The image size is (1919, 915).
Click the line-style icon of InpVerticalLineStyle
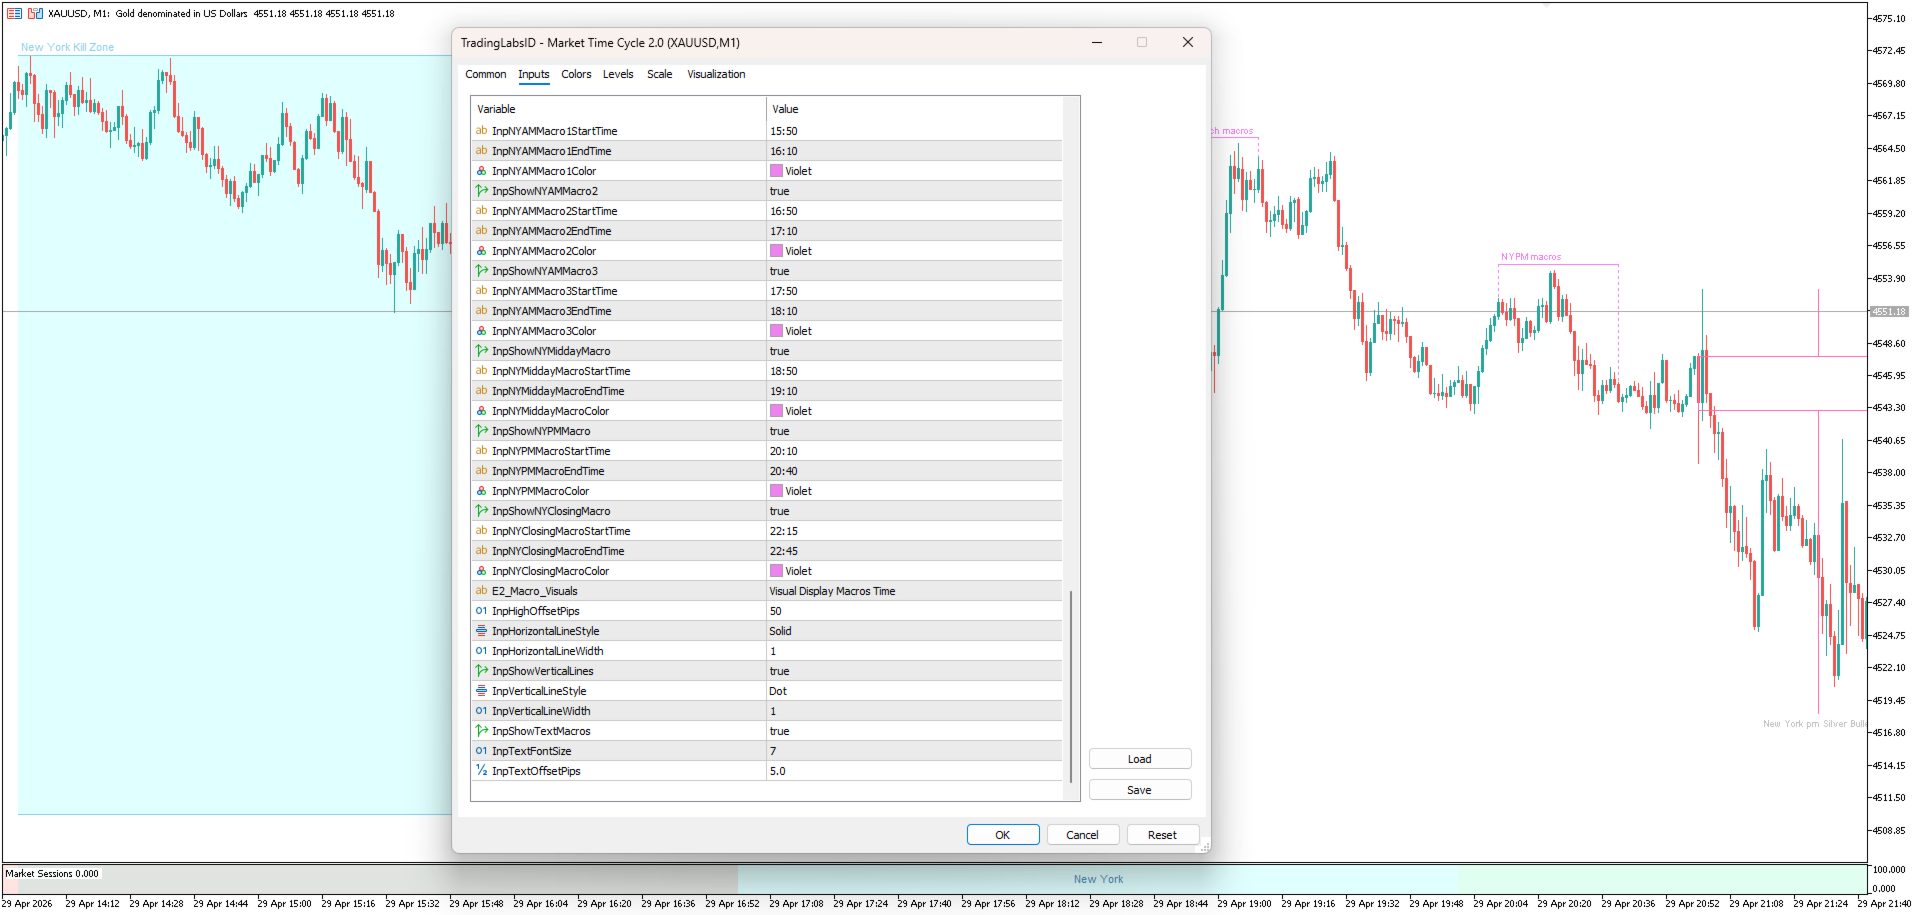(481, 691)
